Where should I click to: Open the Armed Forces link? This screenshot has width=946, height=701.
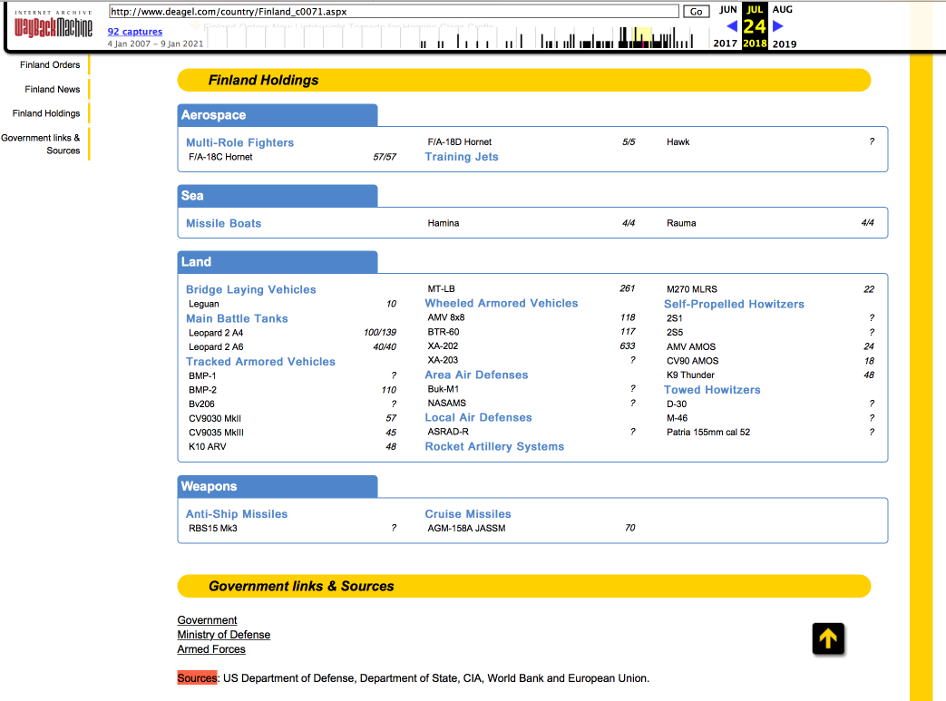point(211,649)
